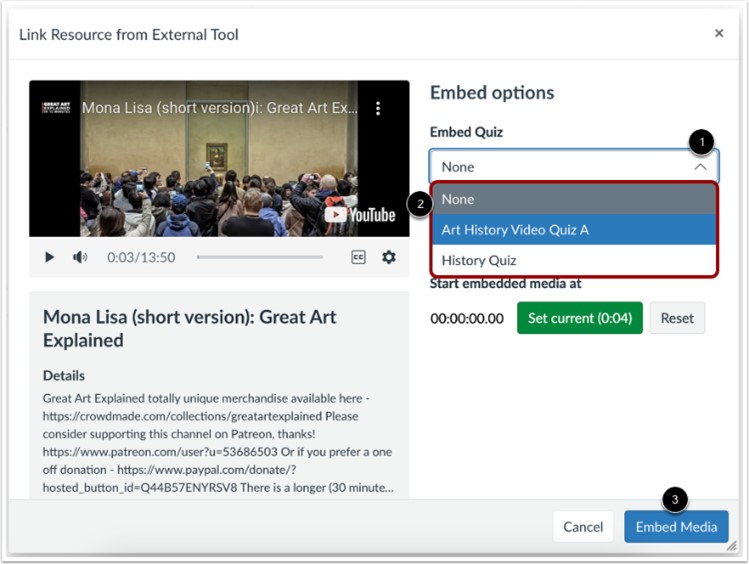The height and width of the screenshot is (564, 749).
Task: Pick History Quiz option
Action: pyautogui.click(x=574, y=260)
